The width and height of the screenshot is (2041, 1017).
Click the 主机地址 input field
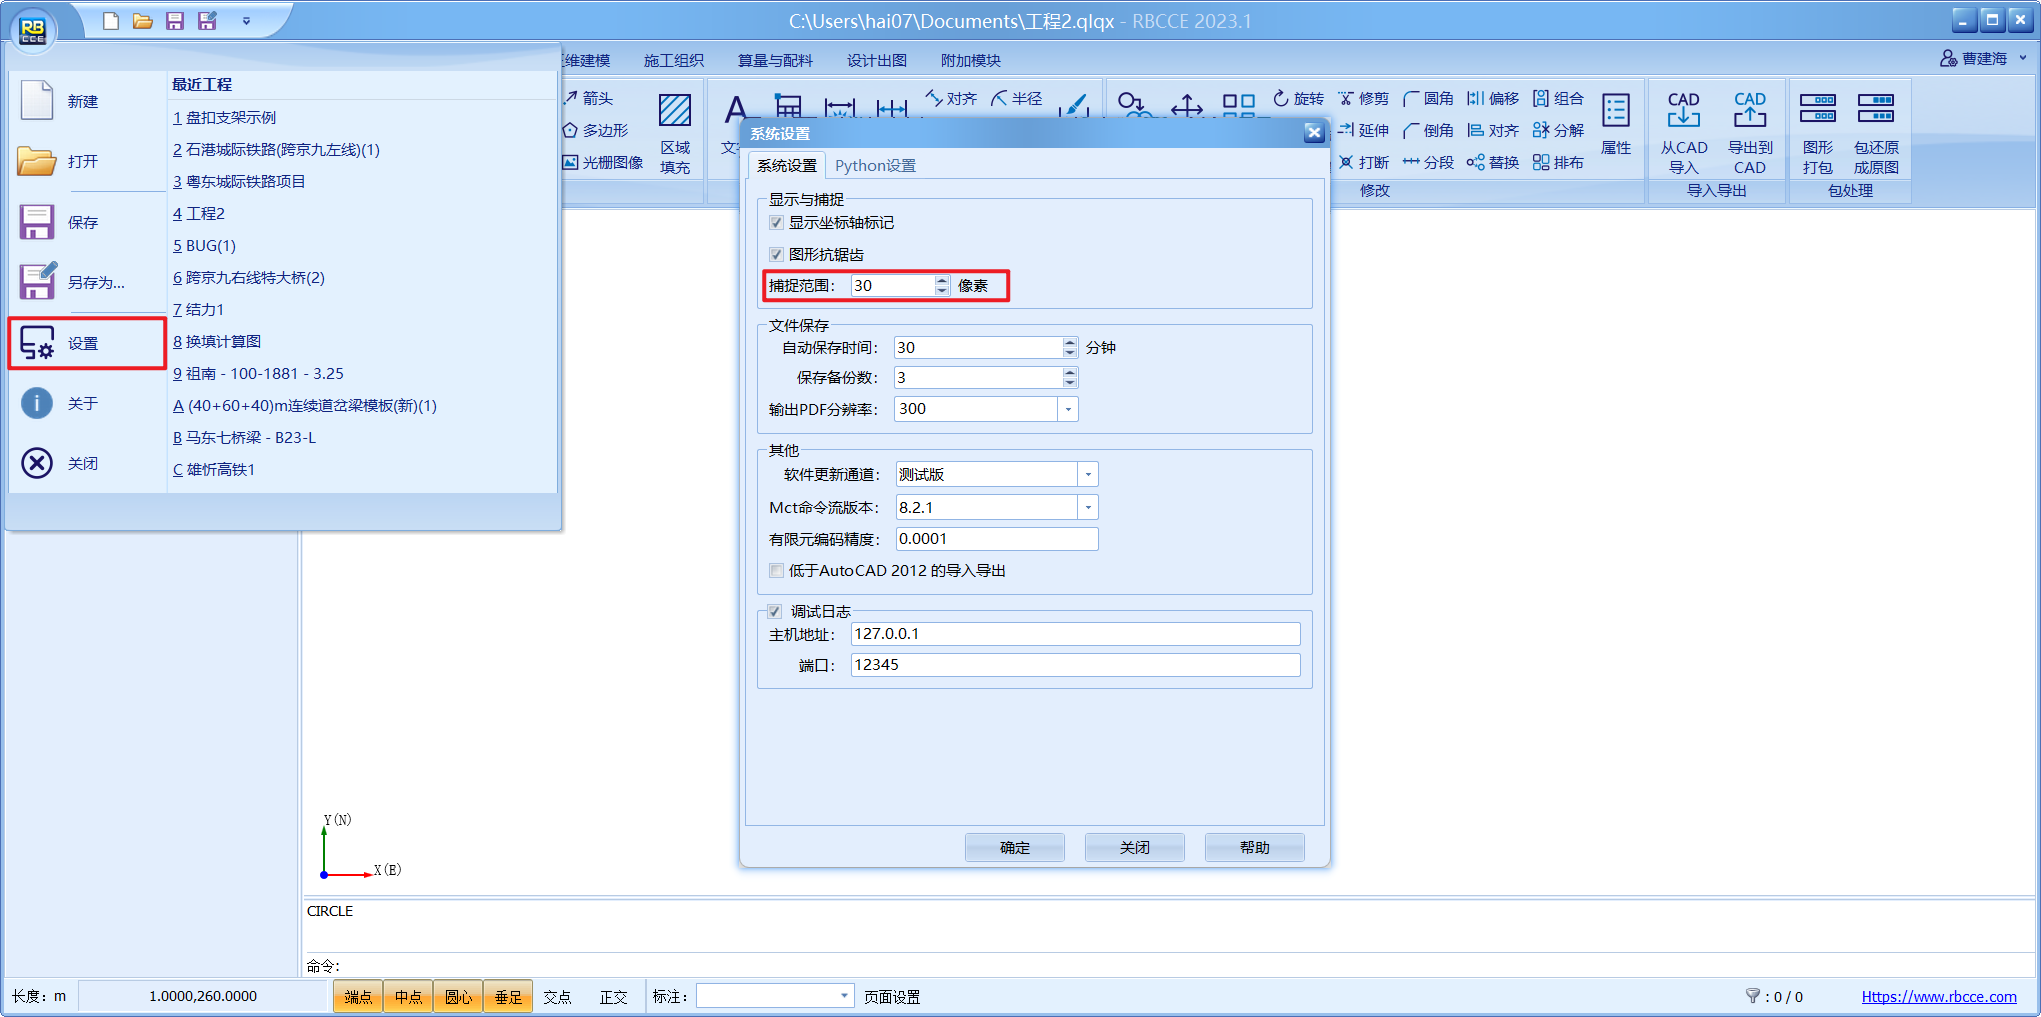tap(1074, 634)
